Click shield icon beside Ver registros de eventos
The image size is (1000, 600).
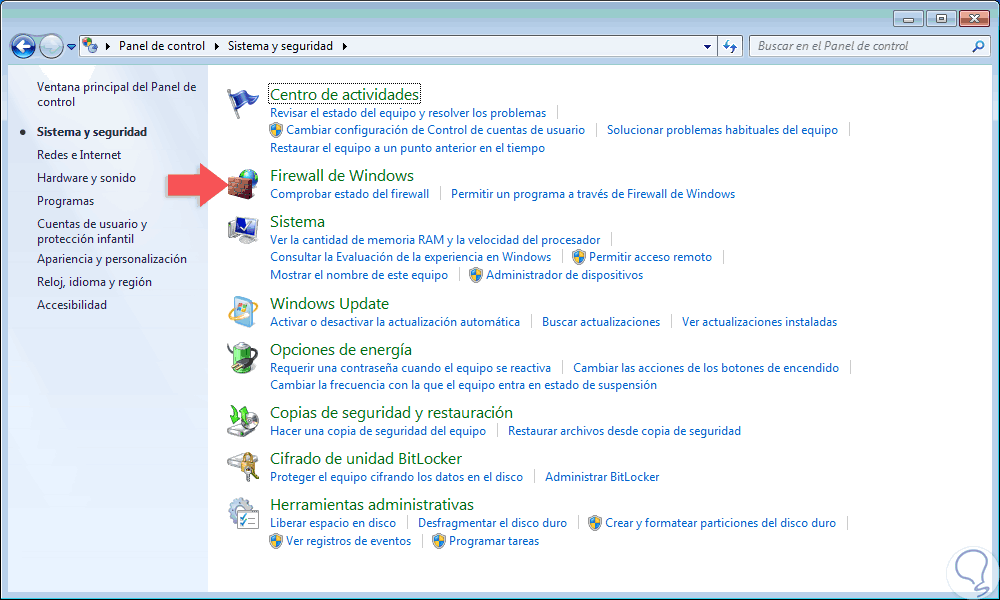(276, 541)
